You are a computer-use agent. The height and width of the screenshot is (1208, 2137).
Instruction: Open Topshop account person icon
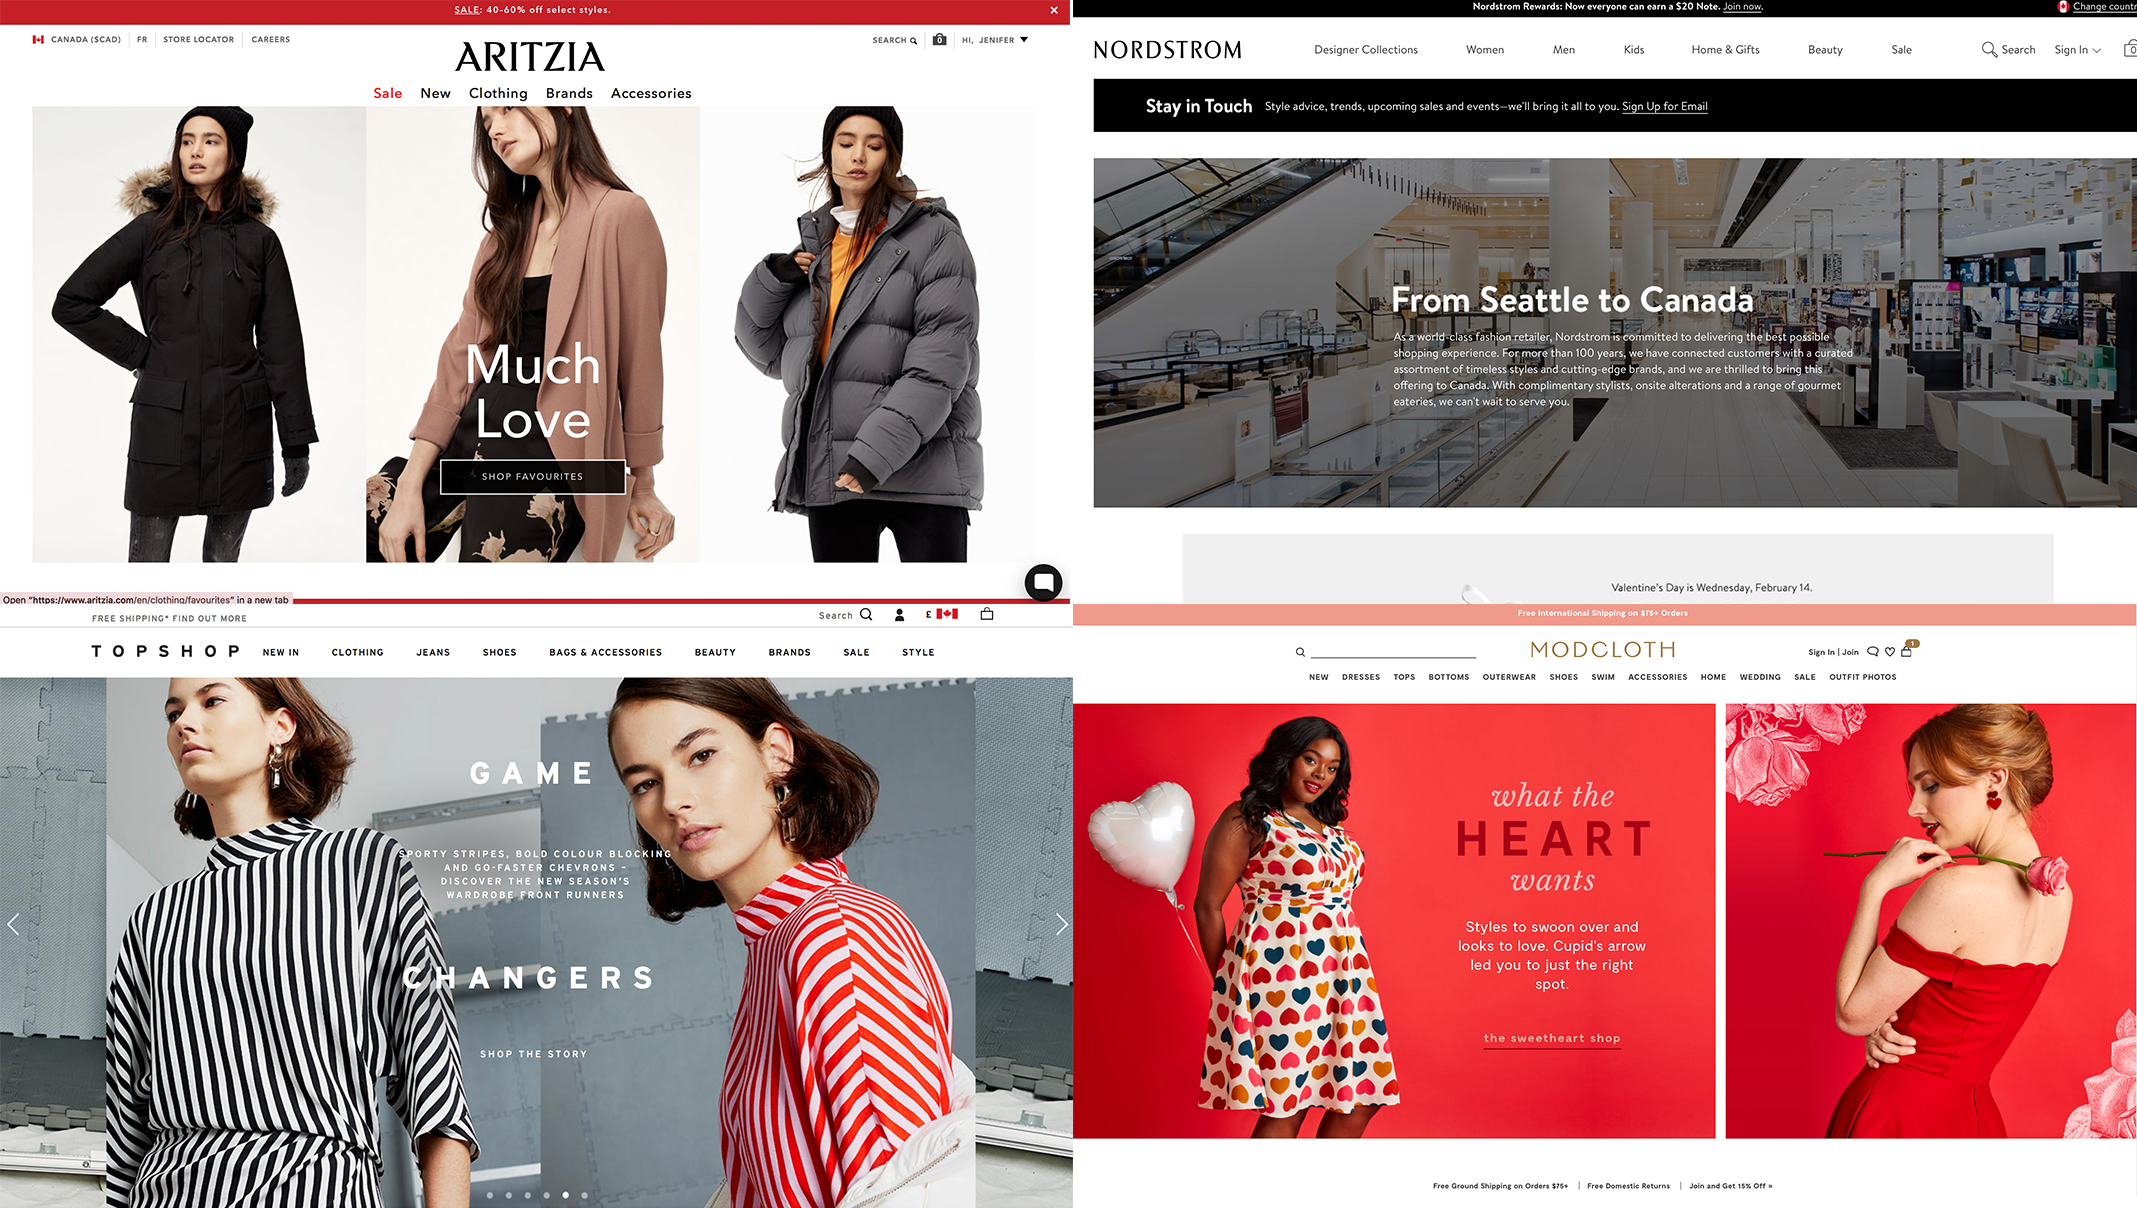(899, 615)
